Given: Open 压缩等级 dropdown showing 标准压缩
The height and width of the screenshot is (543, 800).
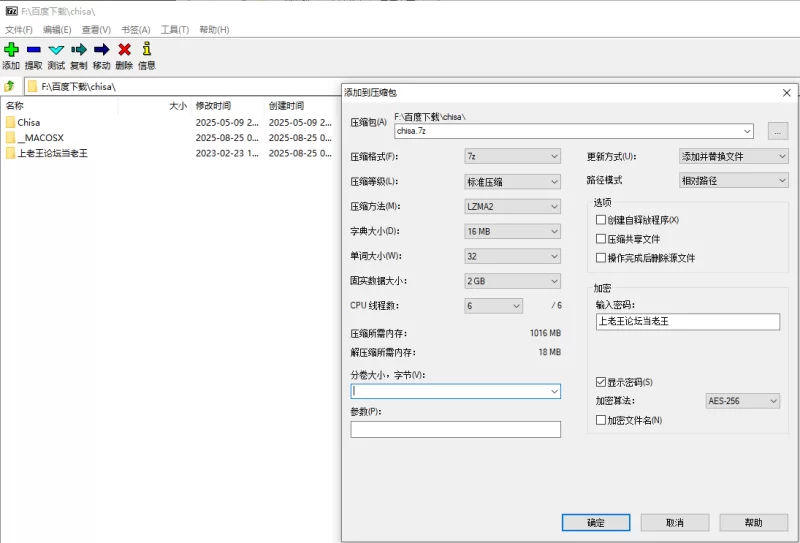Looking at the screenshot, I should [x=512, y=182].
